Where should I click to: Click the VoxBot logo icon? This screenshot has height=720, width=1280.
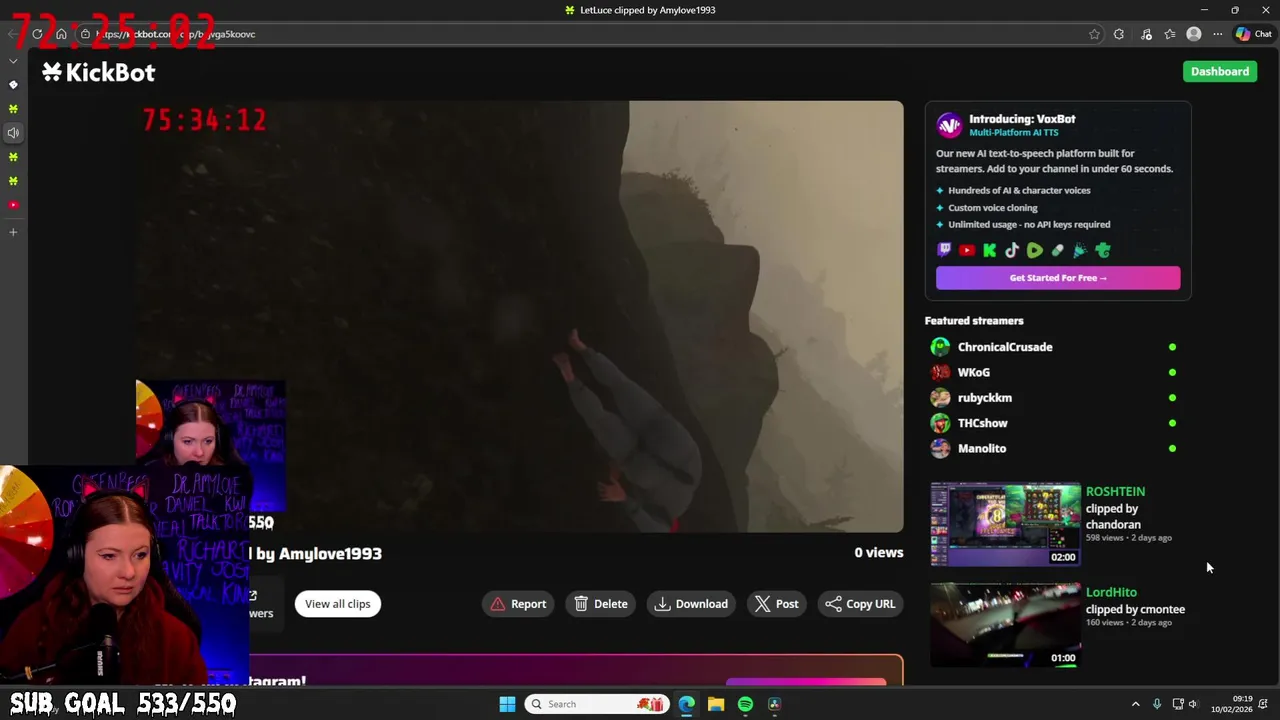tap(949, 125)
